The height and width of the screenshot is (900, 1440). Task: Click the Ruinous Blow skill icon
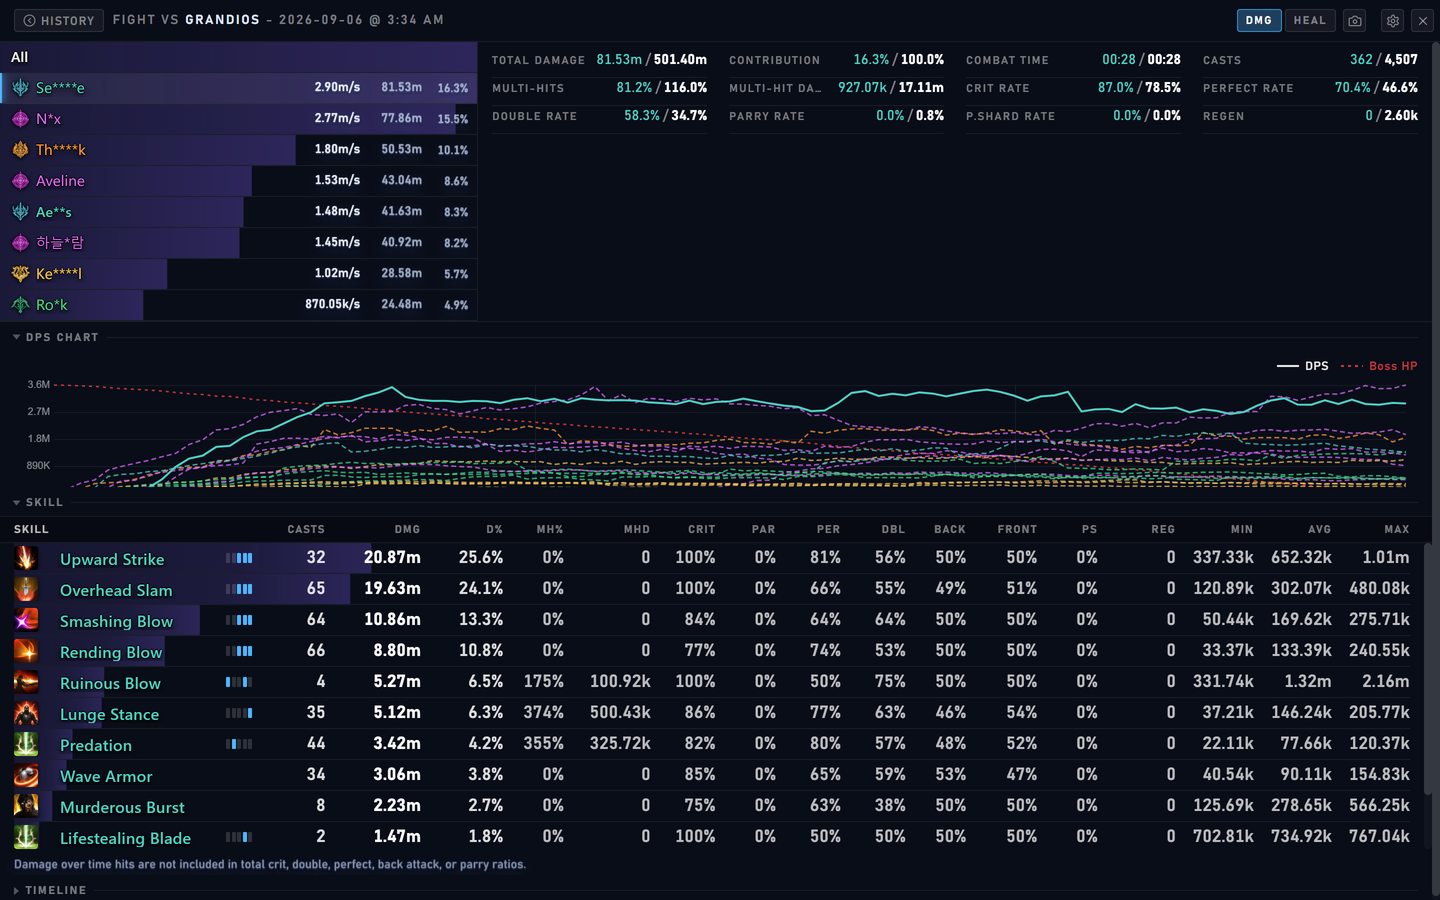[x=26, y=682]
